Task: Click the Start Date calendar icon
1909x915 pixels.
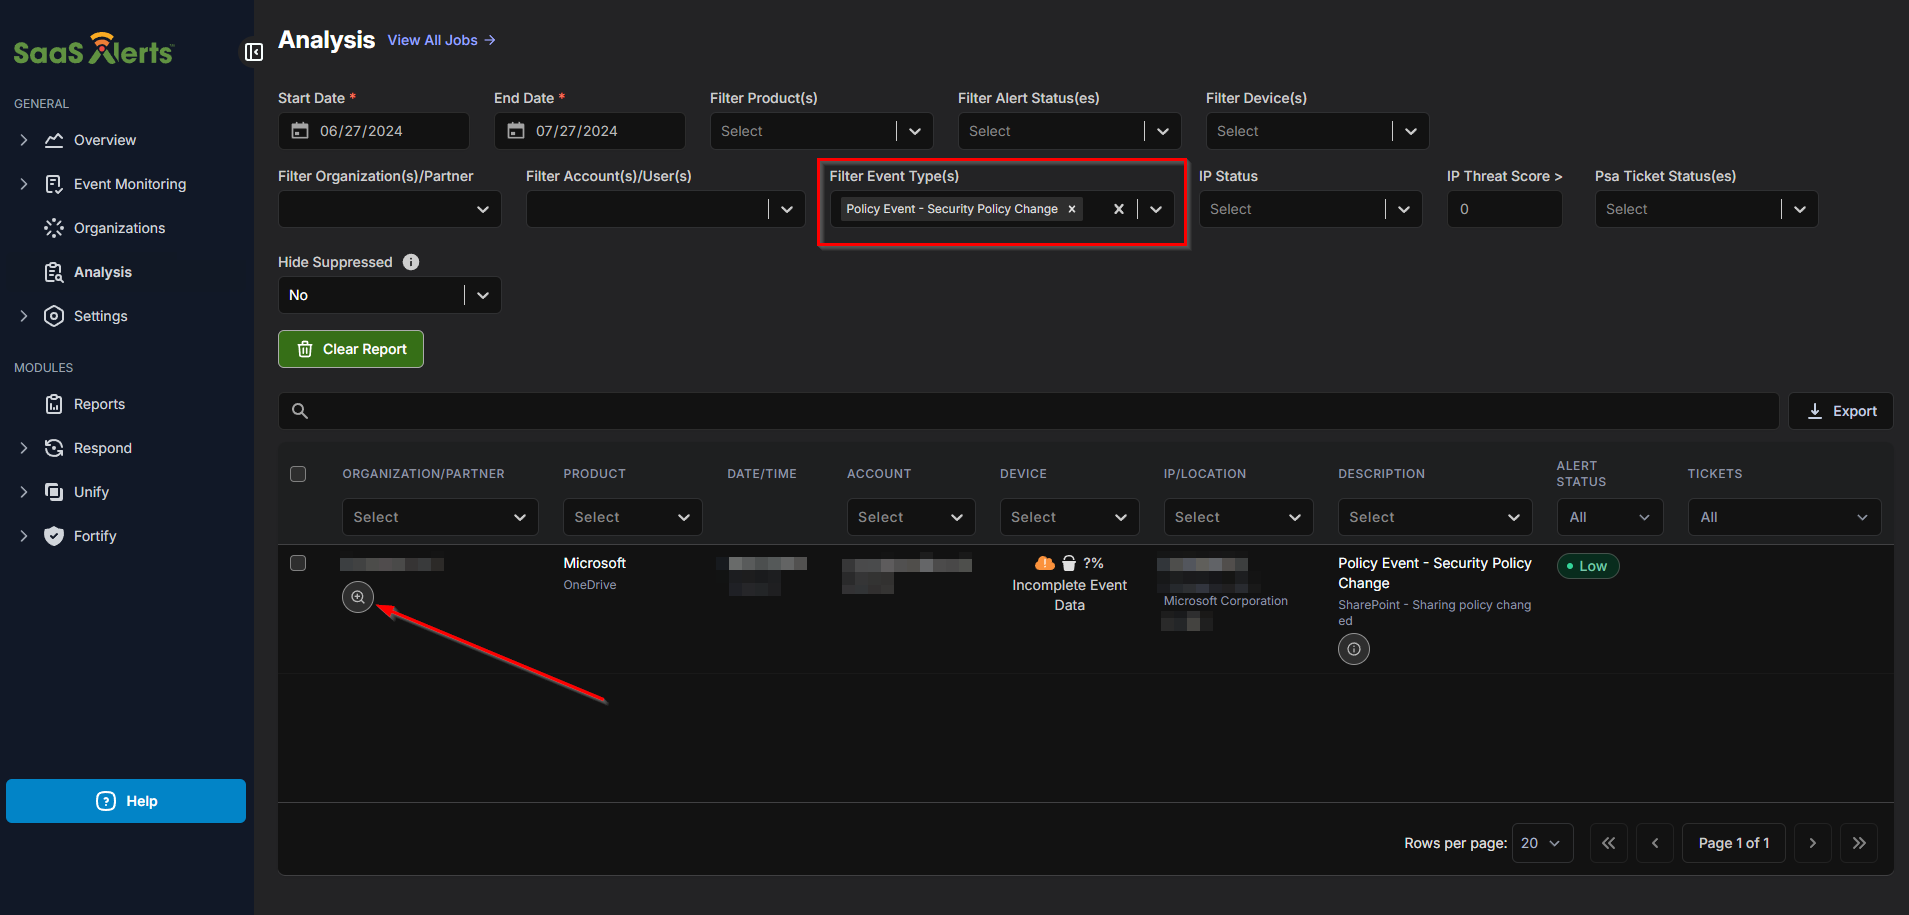Action: (x=300, y=131)
